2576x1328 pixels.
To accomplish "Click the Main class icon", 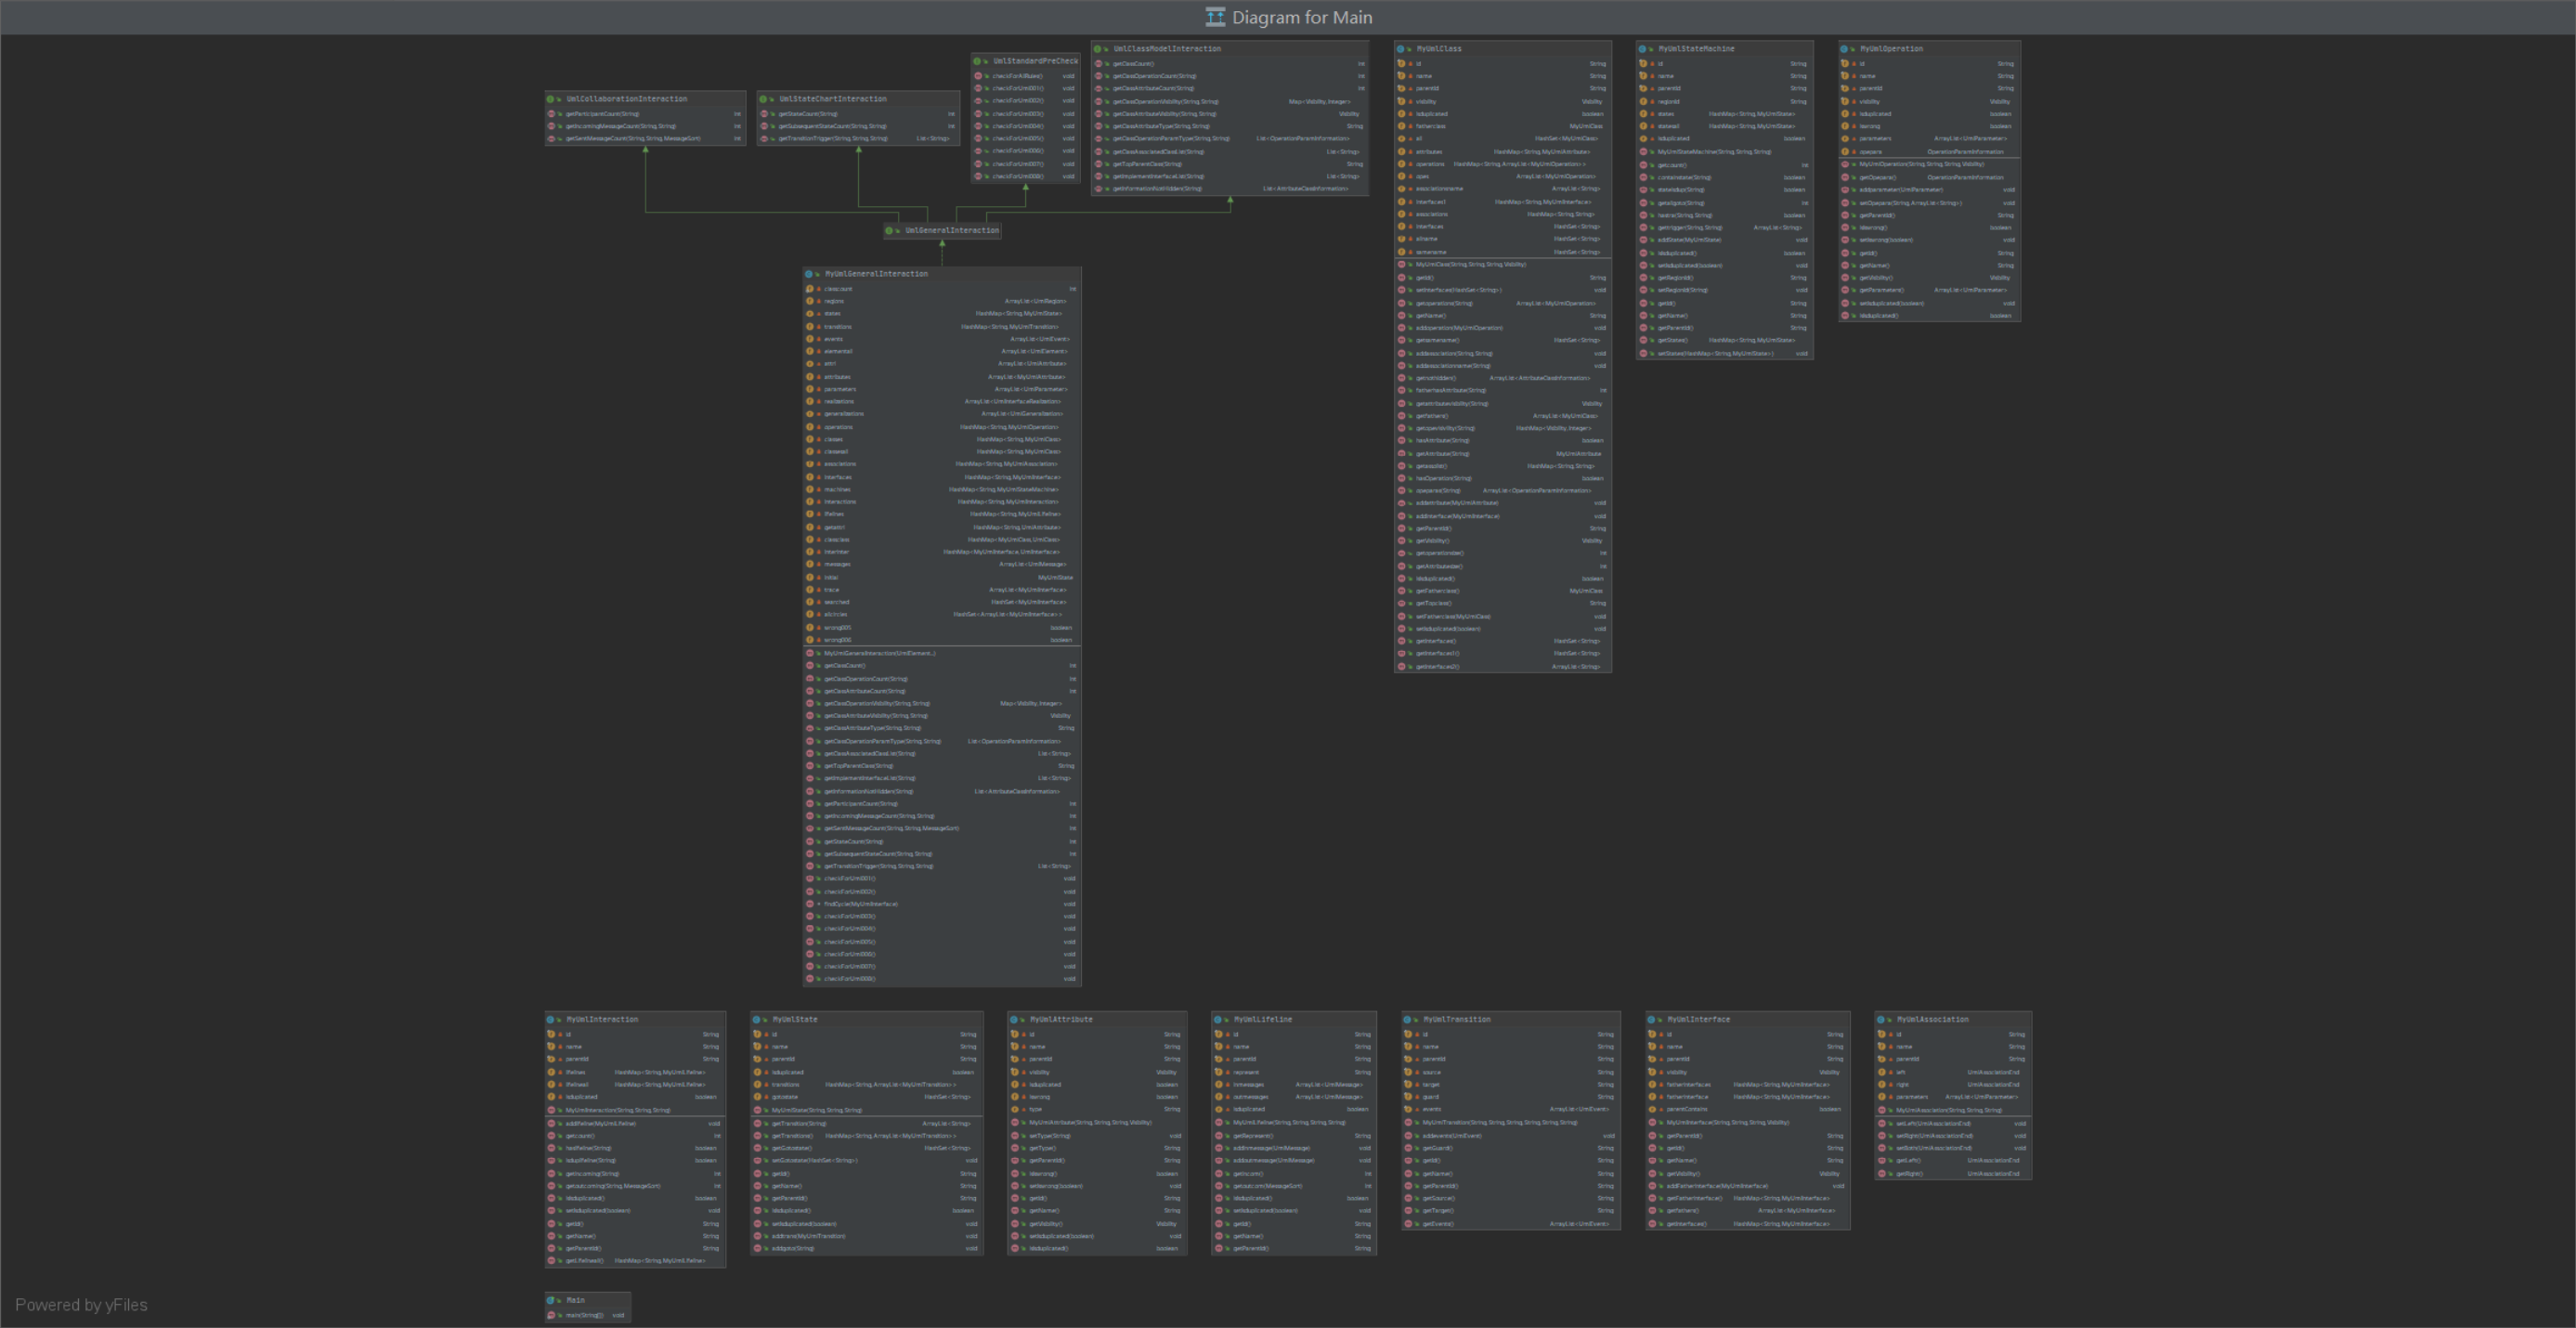I will point(551,1300).
